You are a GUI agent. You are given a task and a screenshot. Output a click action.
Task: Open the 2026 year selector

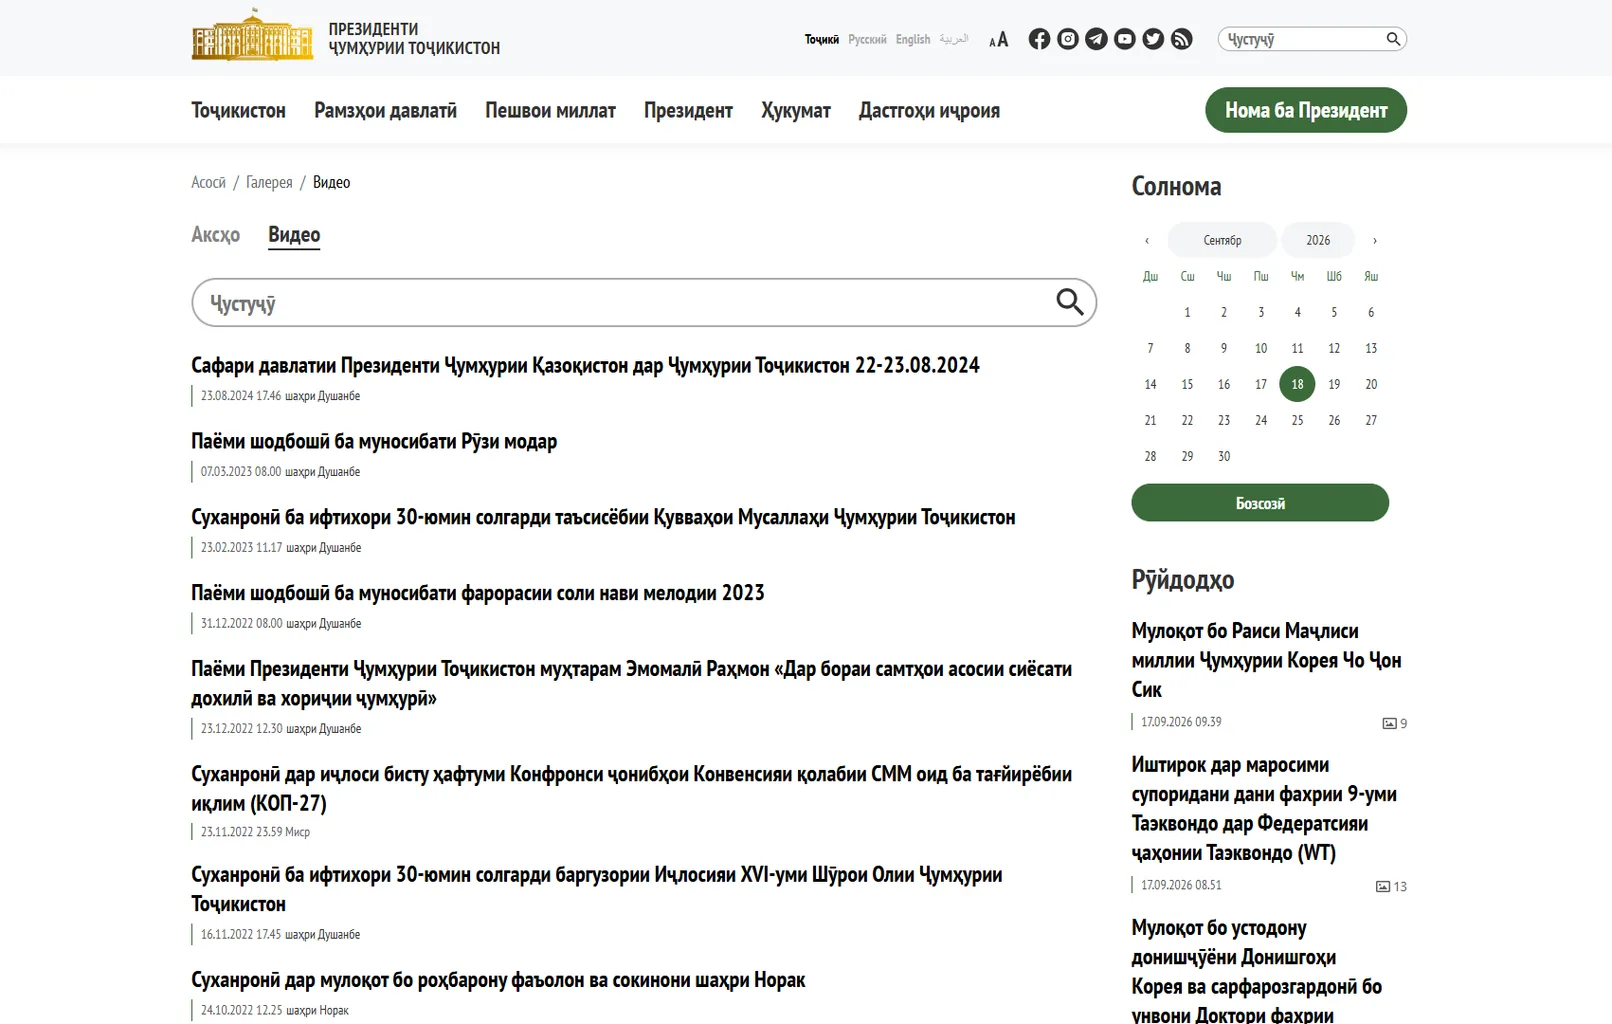tap(1318, 240)
